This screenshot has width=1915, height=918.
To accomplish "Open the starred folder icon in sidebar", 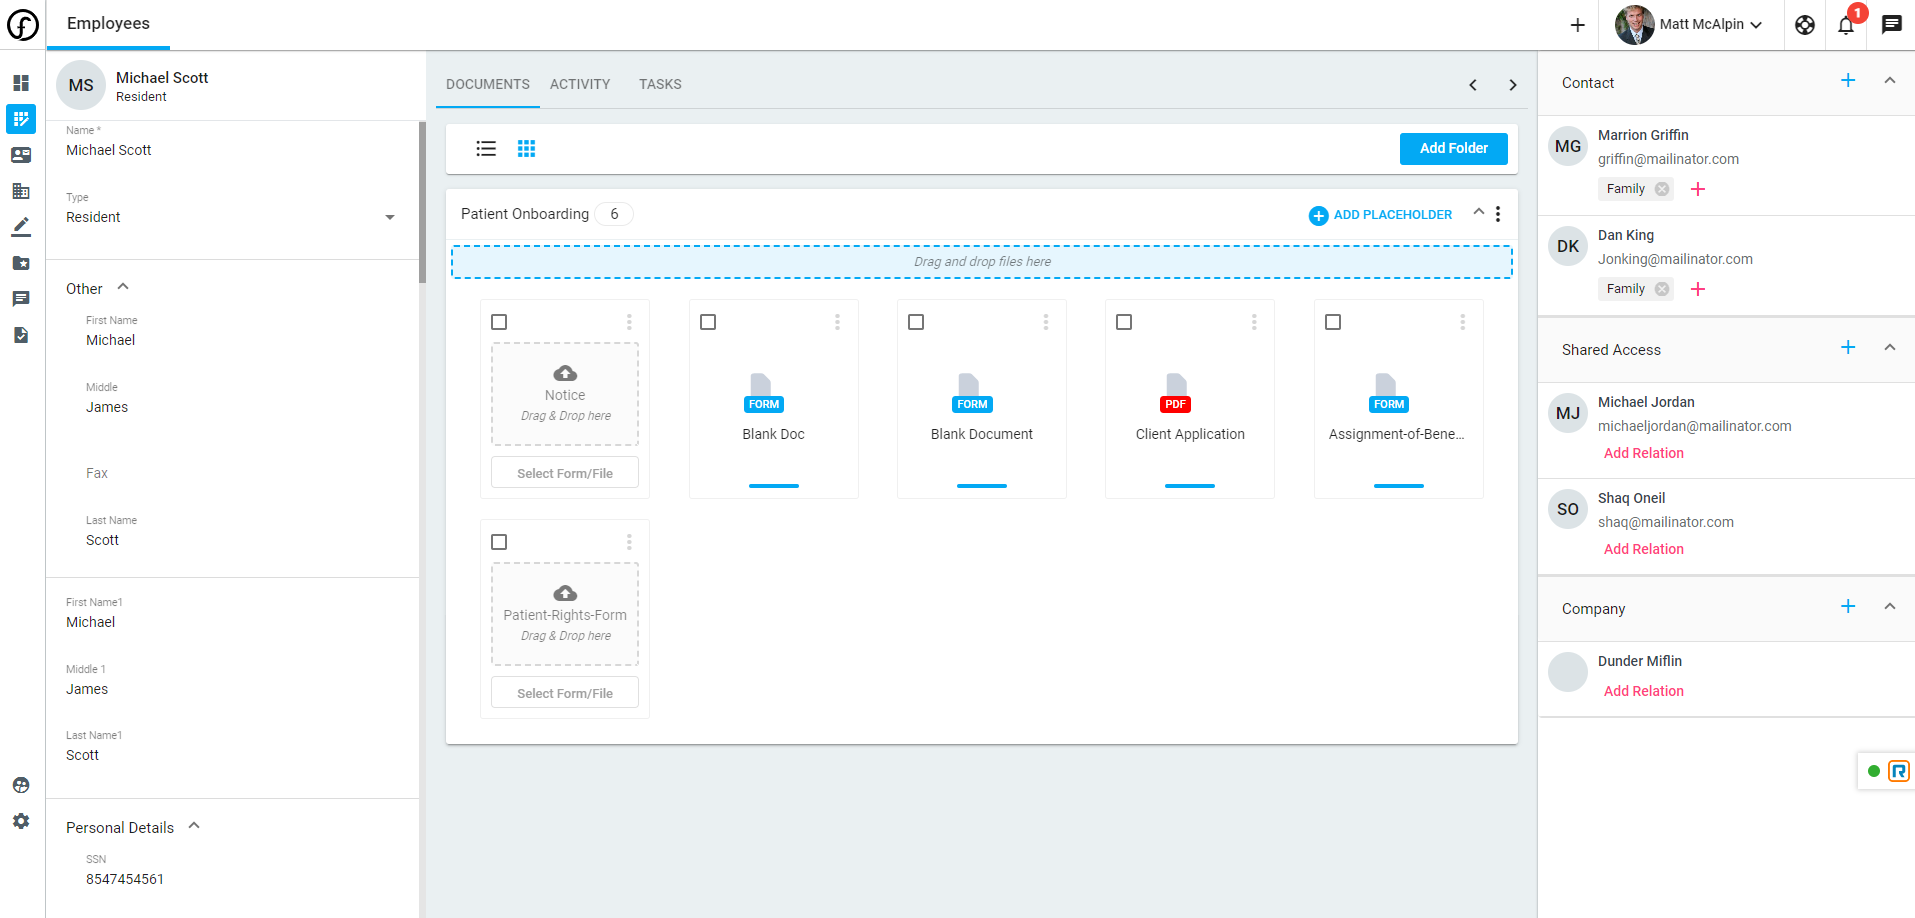I will click(x=20, y=263).
